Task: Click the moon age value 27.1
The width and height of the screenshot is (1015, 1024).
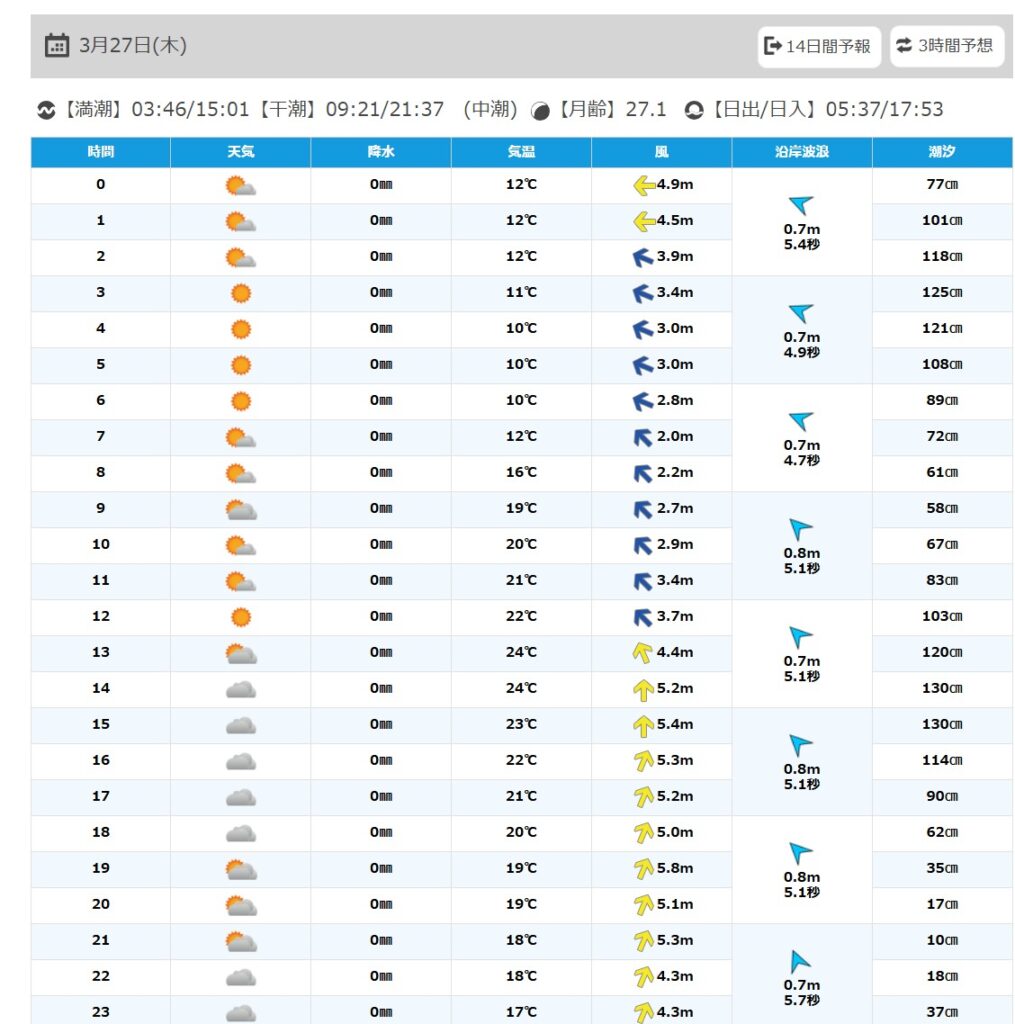Action: coord(646,110)
